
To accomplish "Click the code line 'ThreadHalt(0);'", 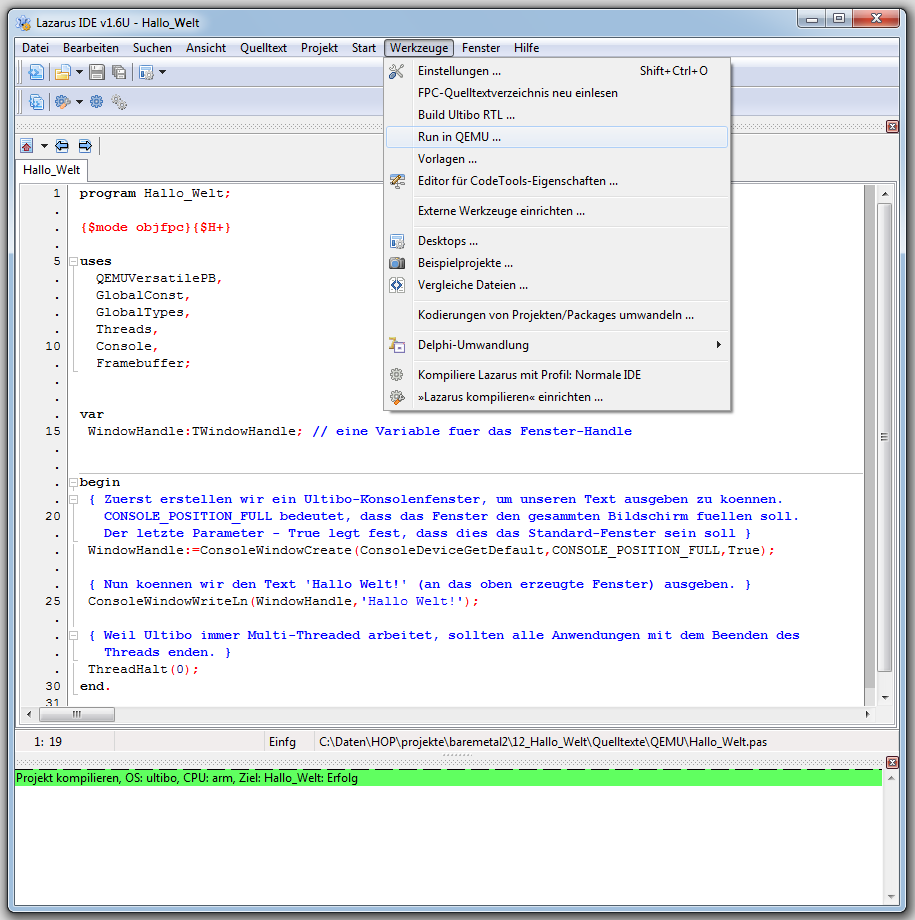I will [x=143, y=669].
